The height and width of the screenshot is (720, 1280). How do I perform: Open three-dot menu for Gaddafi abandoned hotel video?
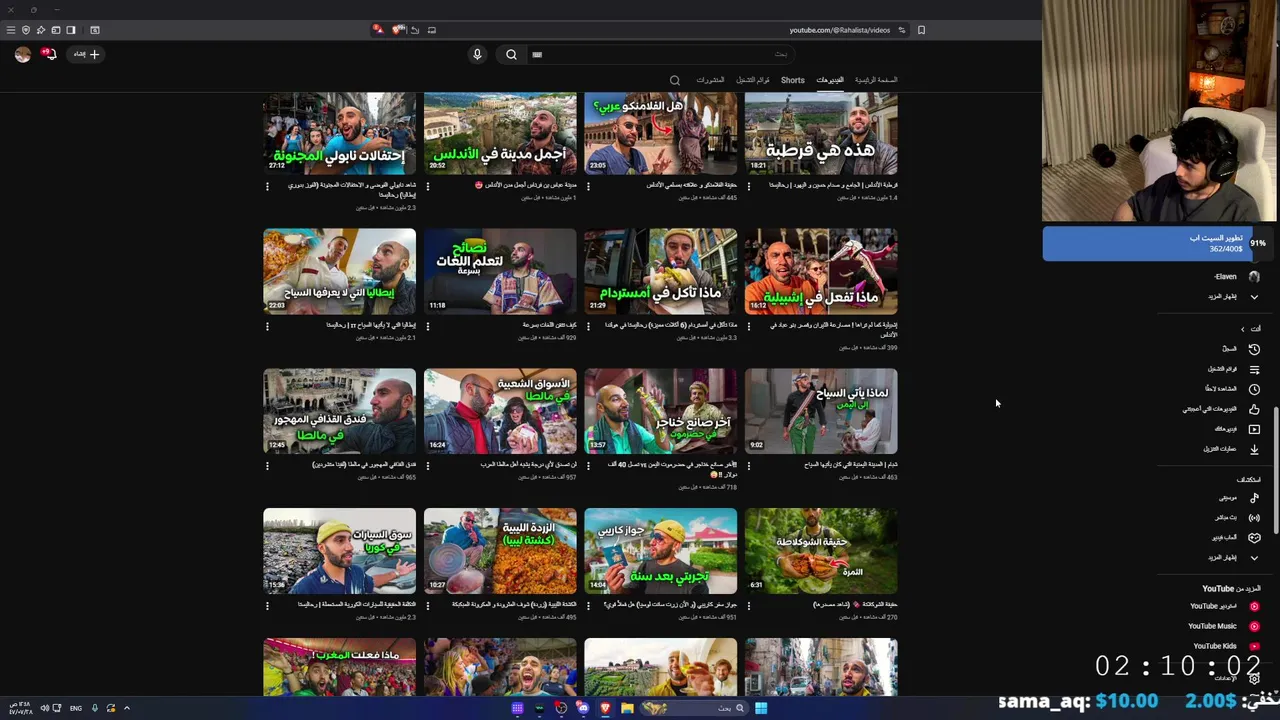click(267, 465)
